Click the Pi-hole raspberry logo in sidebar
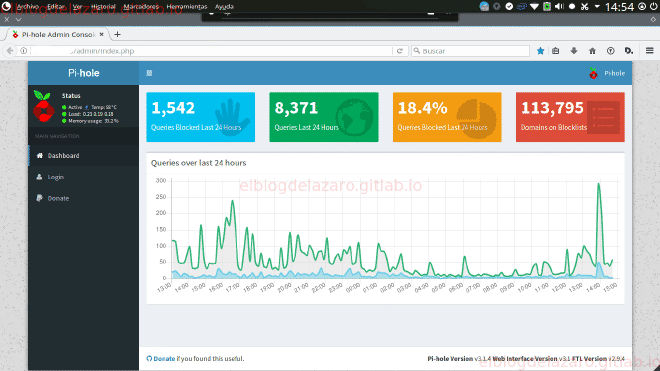The width and height of the screenshot is (660, 371). pos(44,106)
